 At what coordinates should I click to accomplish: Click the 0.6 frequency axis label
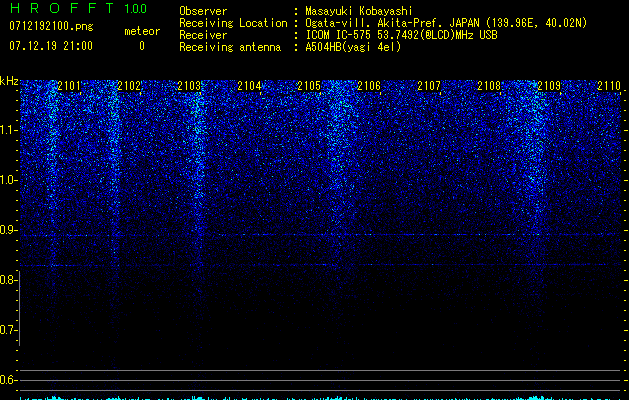click(x=8, y=380)
